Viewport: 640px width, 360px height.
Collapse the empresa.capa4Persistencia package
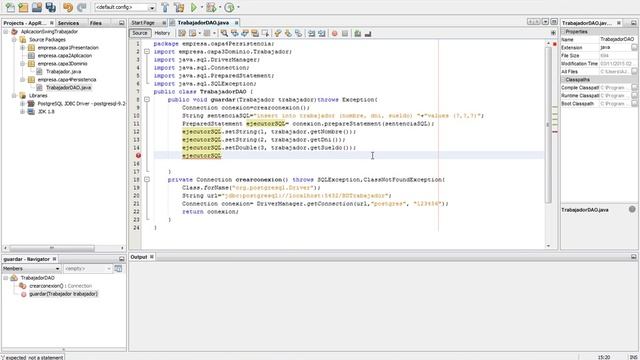[22, 80]
